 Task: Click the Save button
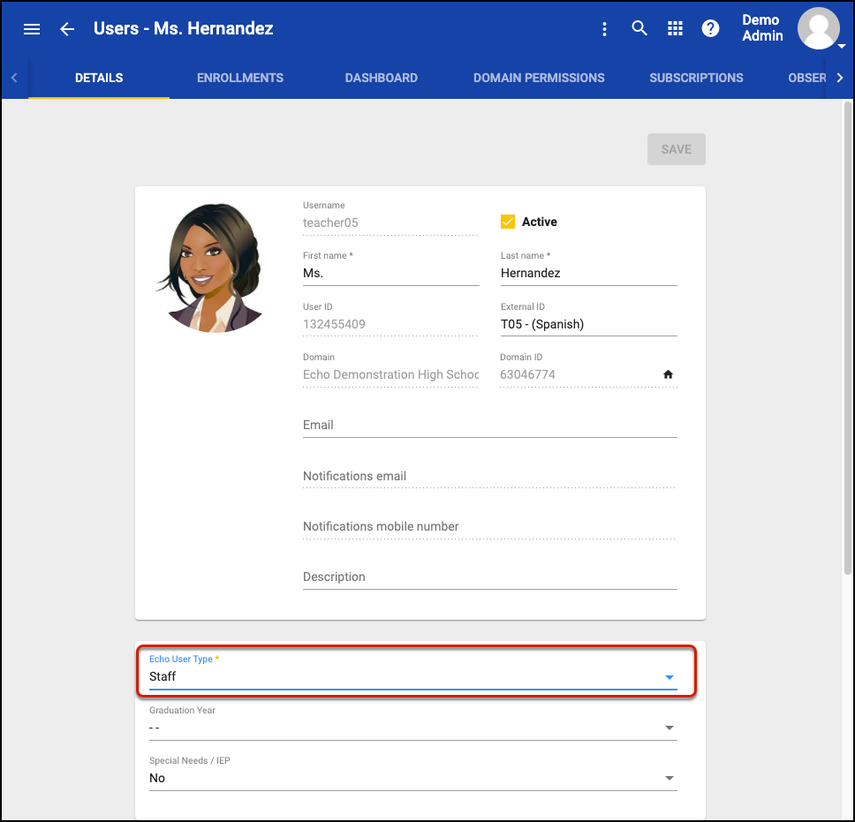[676, 149]
